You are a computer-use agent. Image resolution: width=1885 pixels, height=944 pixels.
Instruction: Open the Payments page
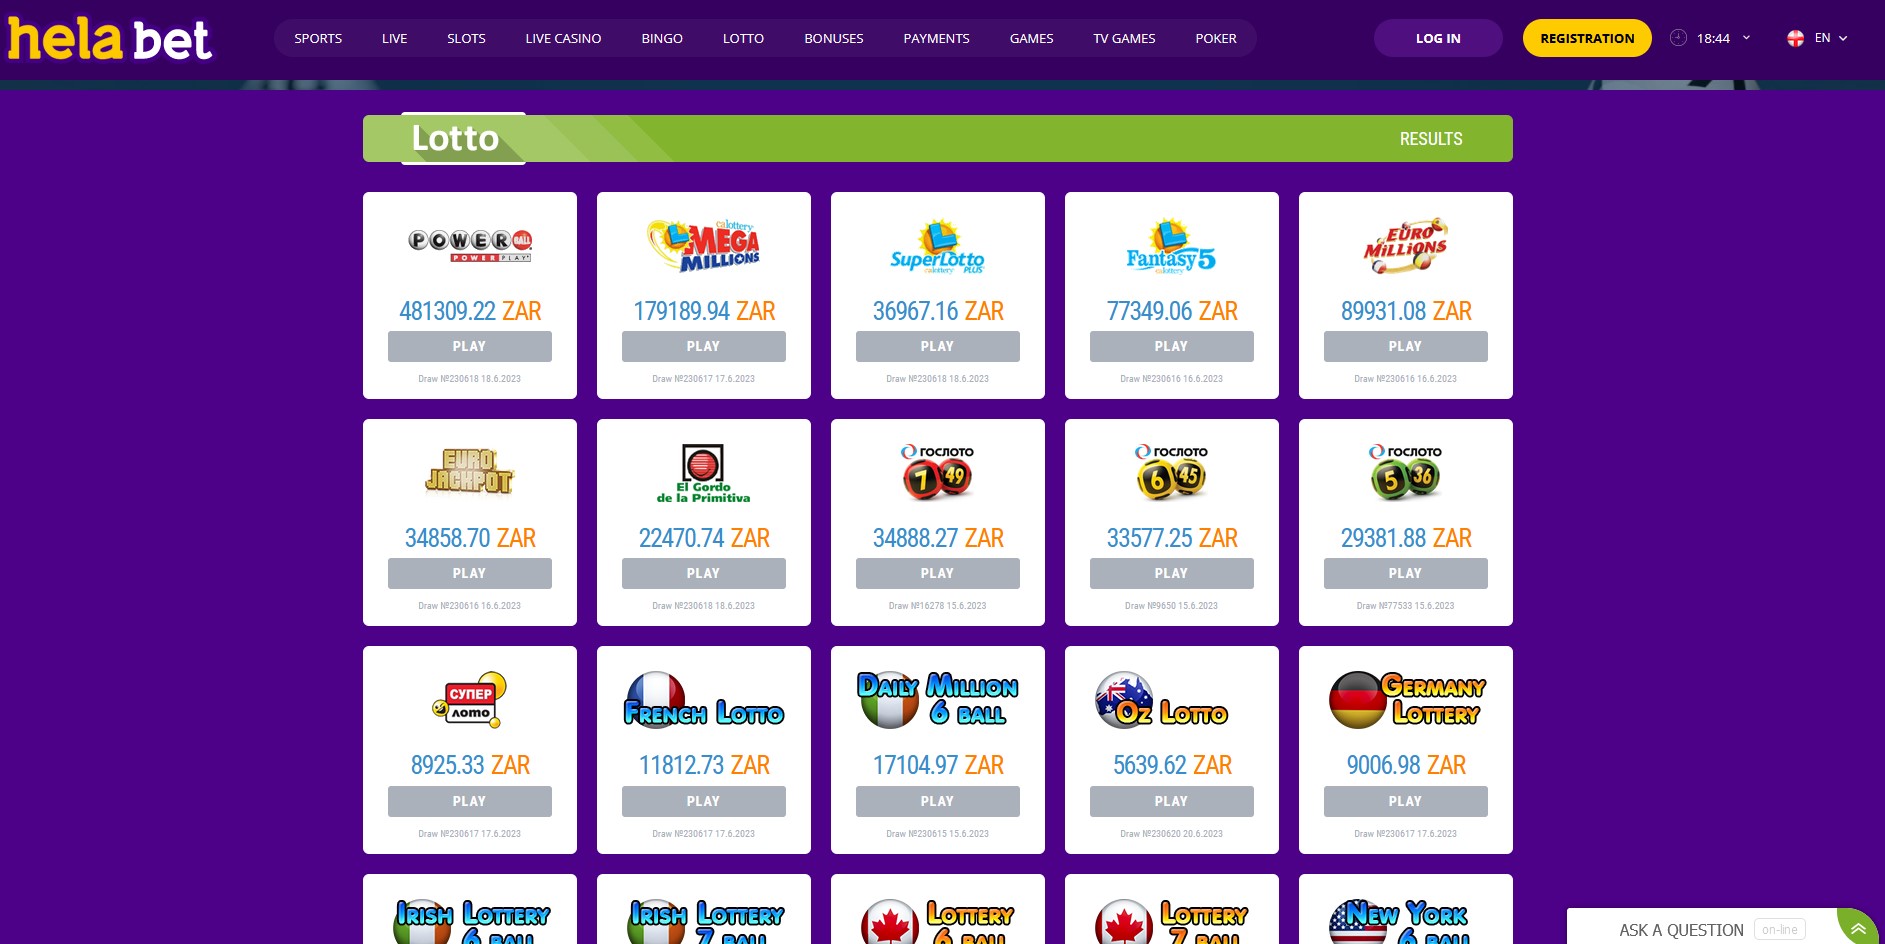tap(936, 38)
